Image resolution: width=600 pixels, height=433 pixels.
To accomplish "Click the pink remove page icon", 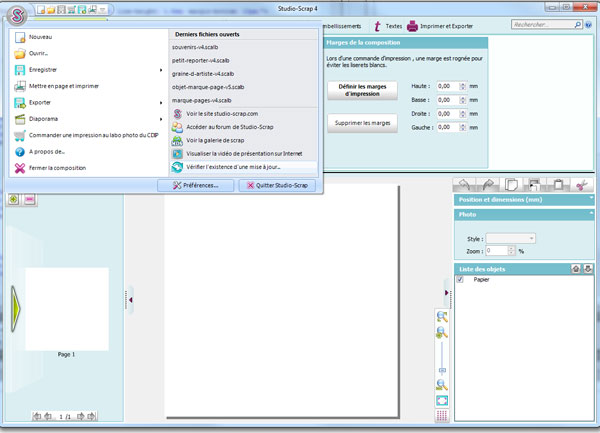I will click(30, 199).
